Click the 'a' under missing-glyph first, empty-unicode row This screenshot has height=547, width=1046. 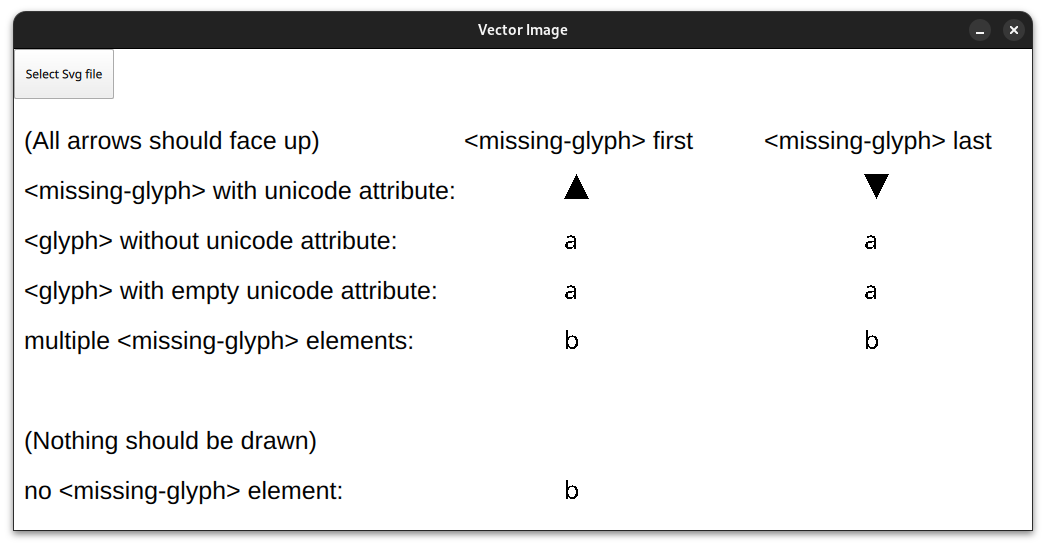click(x=571, y=292)
